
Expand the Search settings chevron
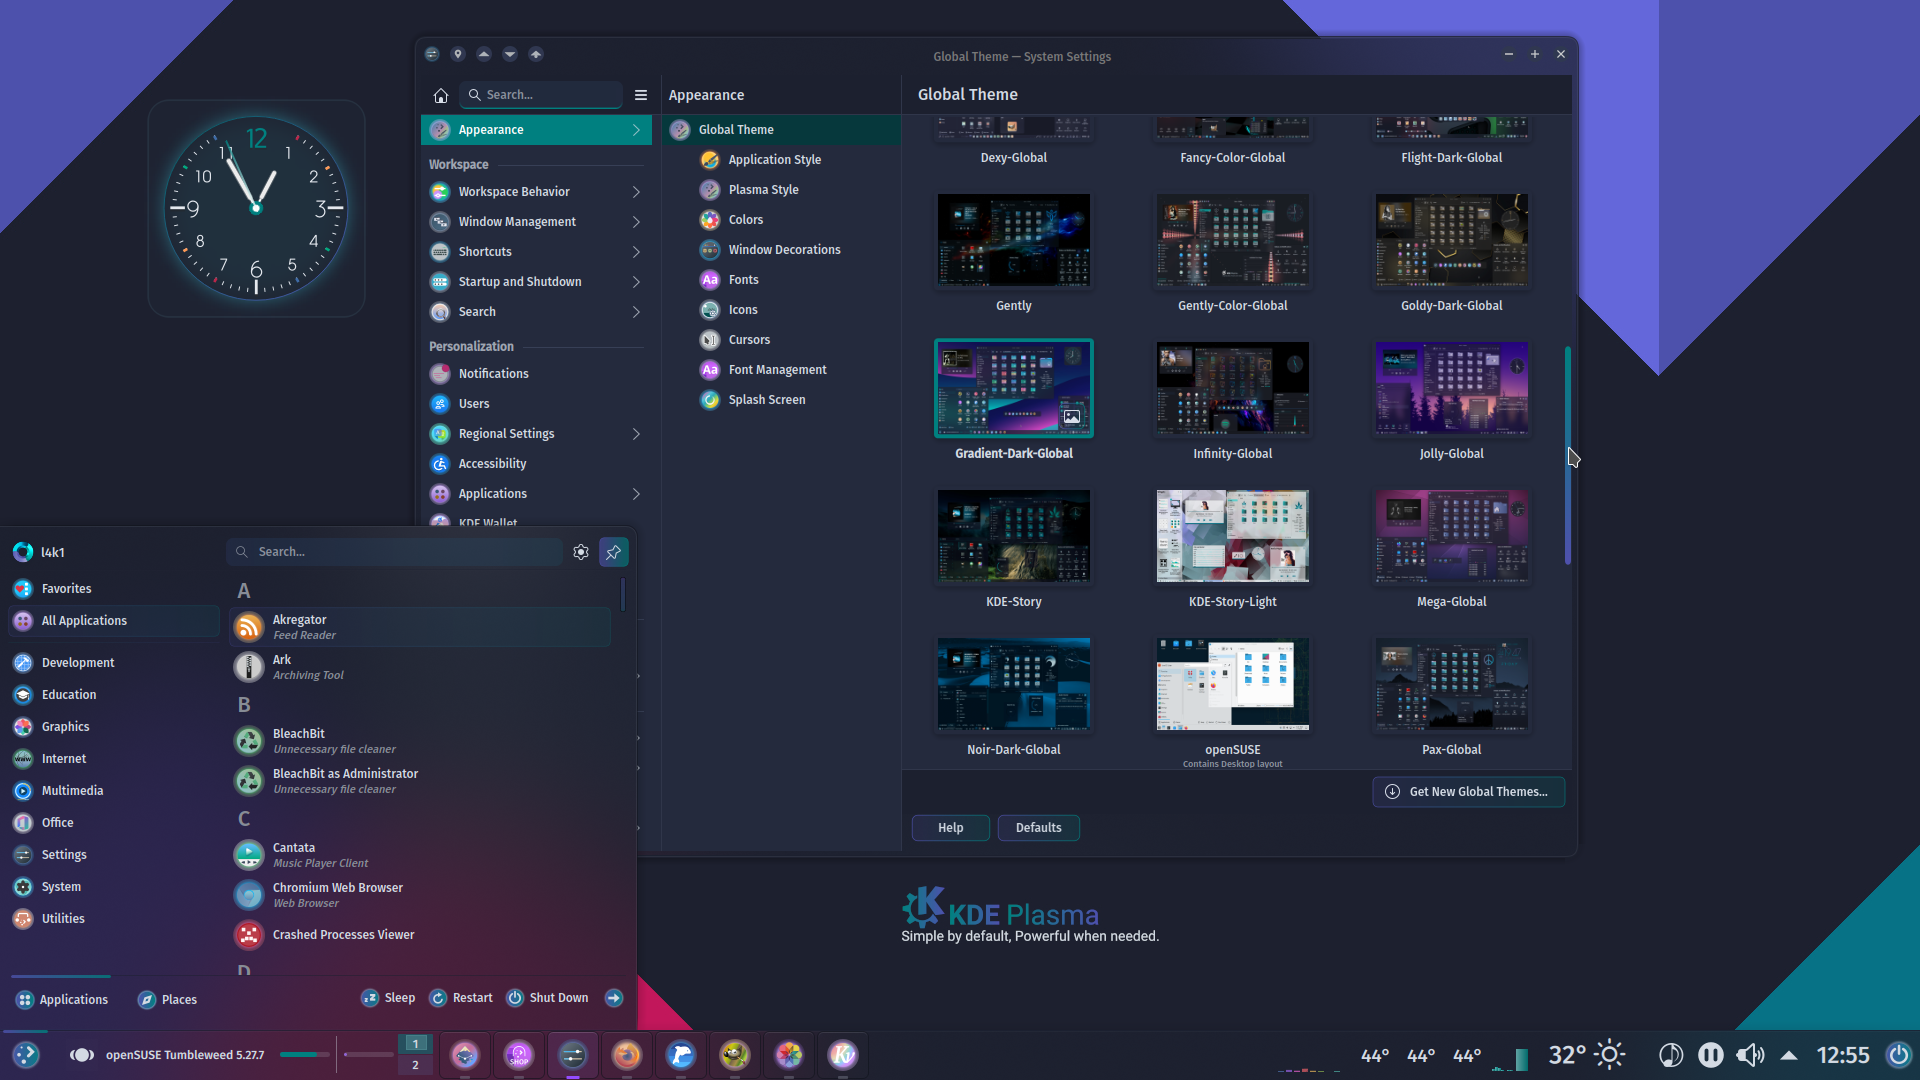[x=636, y=312]
